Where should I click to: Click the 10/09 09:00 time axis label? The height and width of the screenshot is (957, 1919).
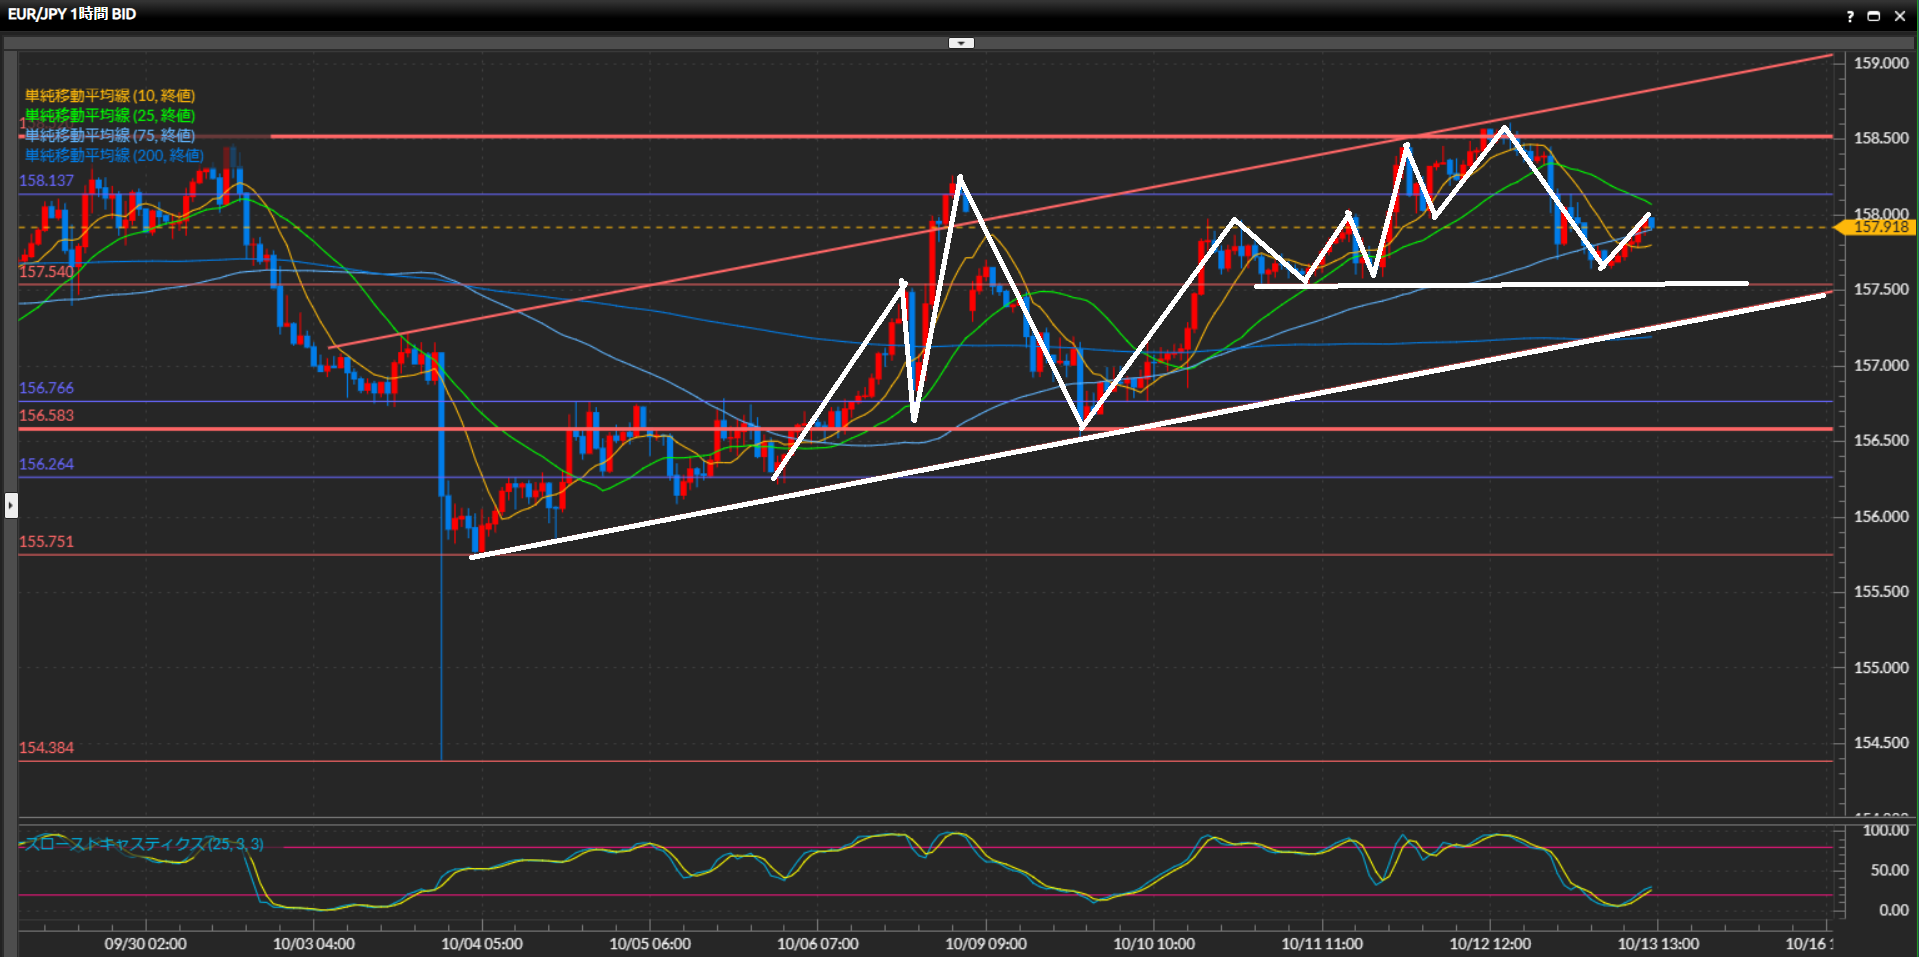coord(985,944)
